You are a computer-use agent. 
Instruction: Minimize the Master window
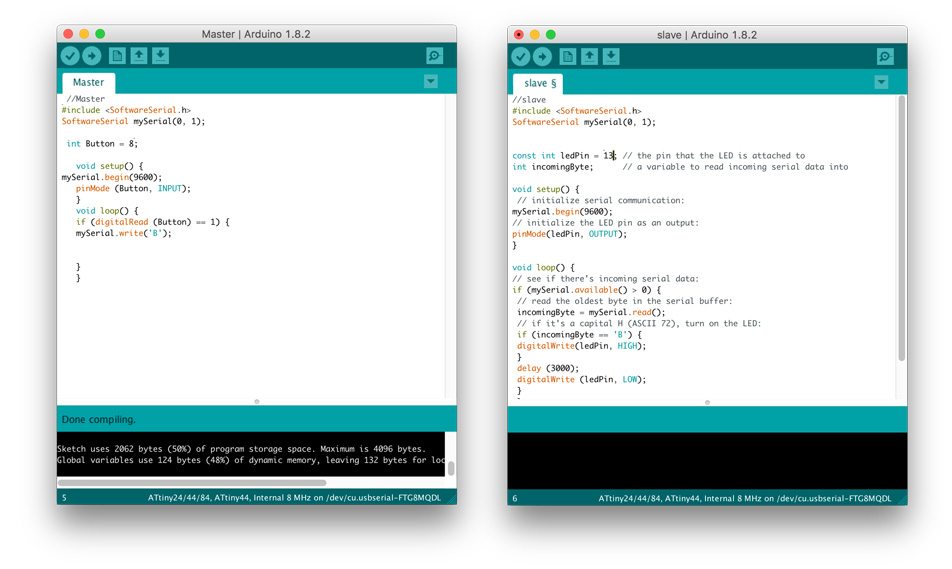pyautogui.click(x=84, y=34)
